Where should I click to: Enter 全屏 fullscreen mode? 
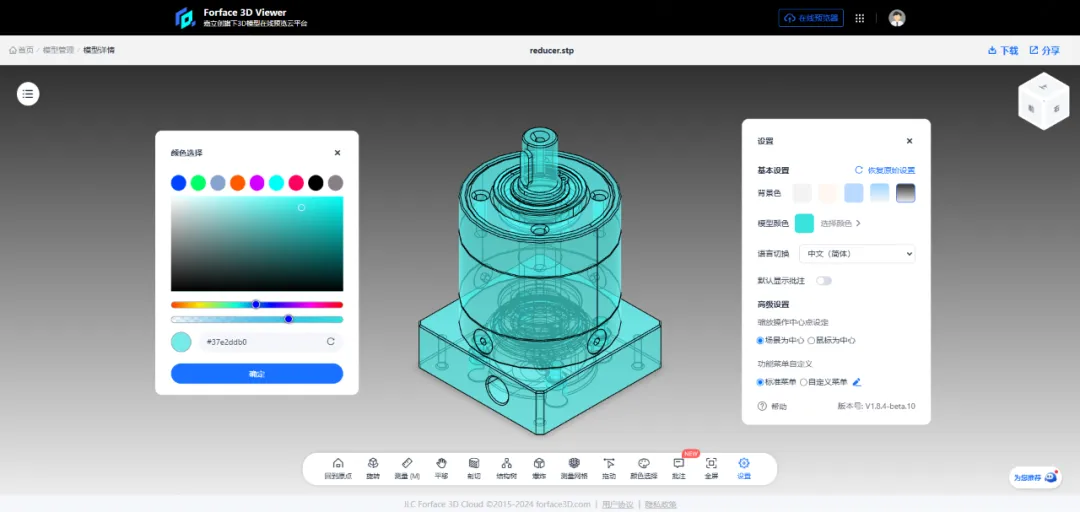pos(711,464)
